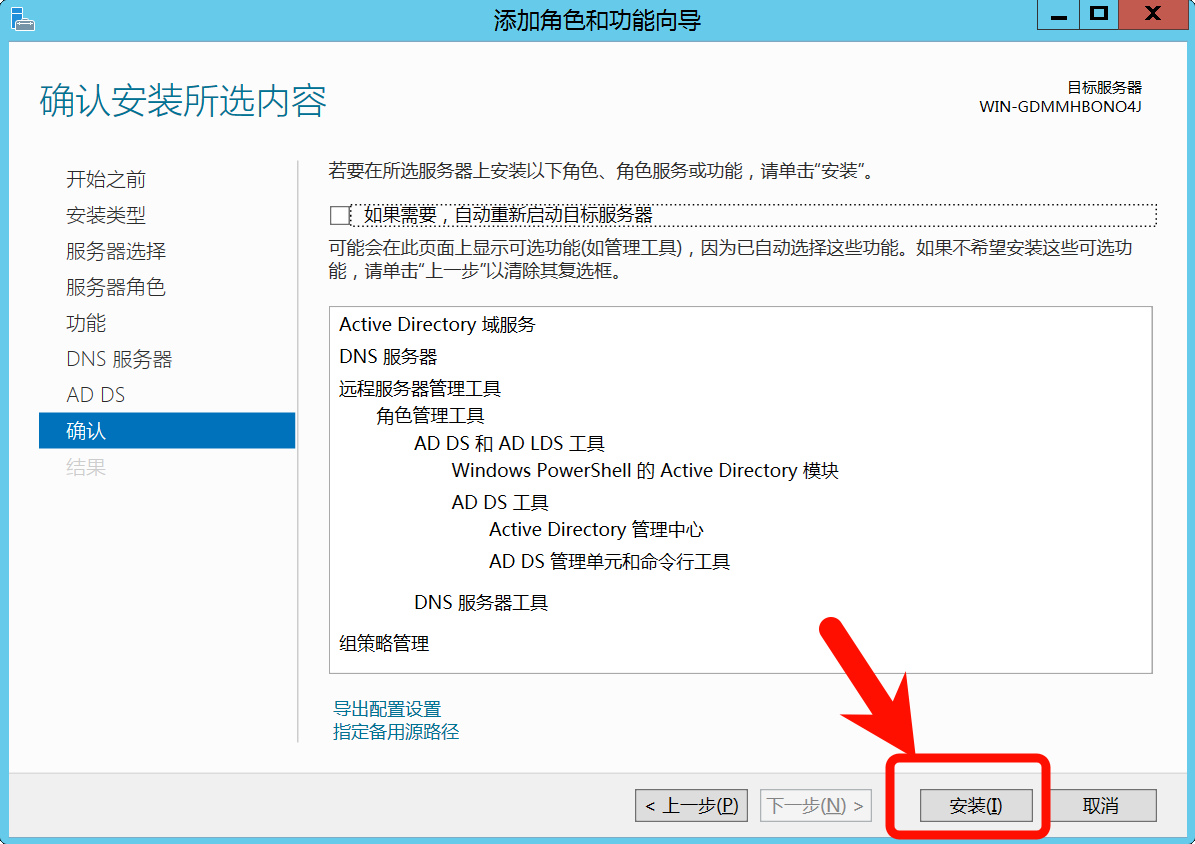Click the highlighted 确认 step
This screenshot has height=844, width=1195.
[x=166, y=431]
